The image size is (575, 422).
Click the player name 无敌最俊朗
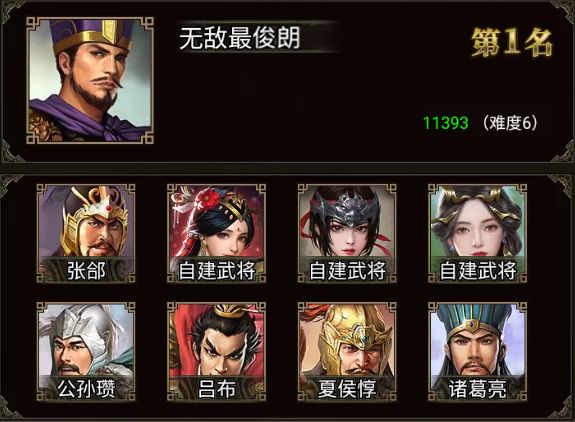(240, 37)
